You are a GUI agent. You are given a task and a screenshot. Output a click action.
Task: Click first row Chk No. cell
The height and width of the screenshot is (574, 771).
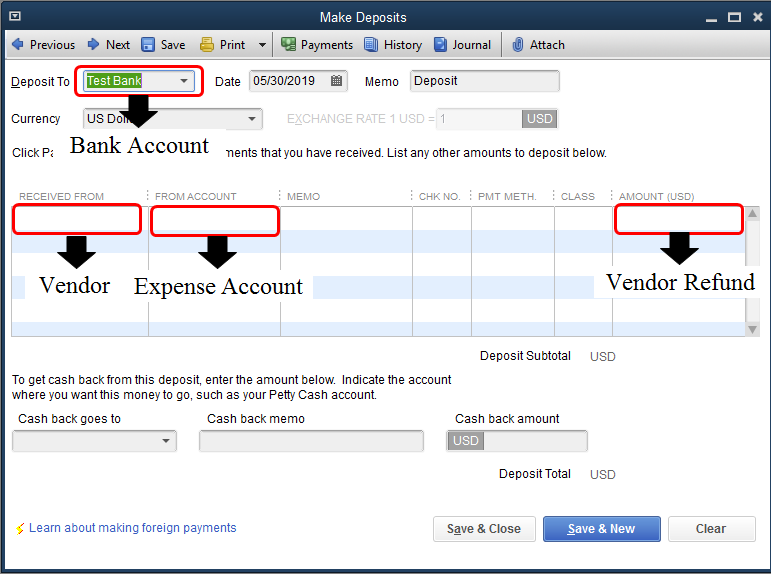[442, 218]
